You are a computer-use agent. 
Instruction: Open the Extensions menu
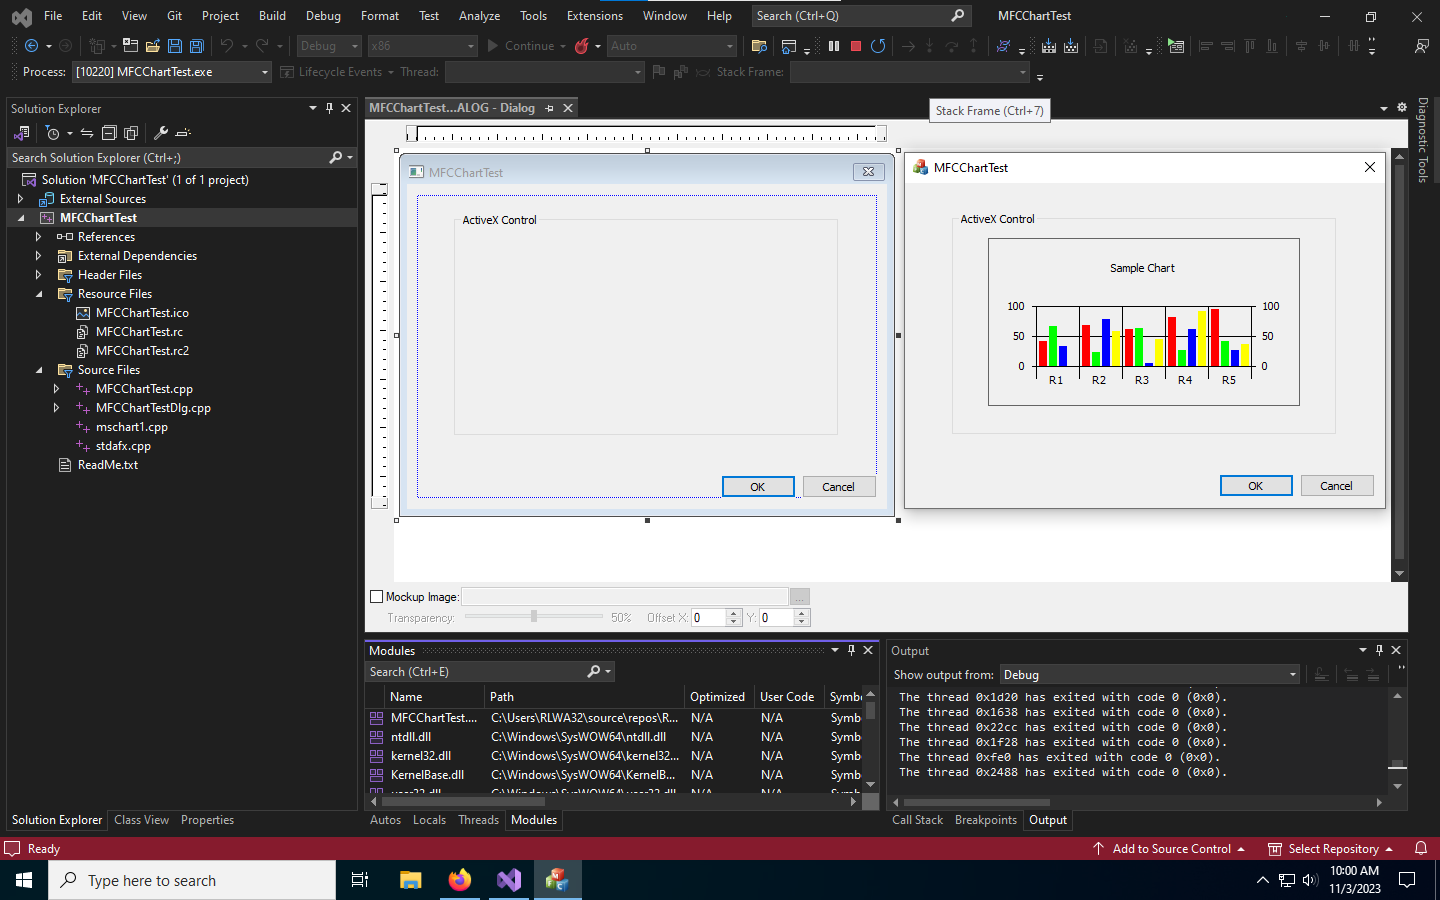[x=595, y=16]
